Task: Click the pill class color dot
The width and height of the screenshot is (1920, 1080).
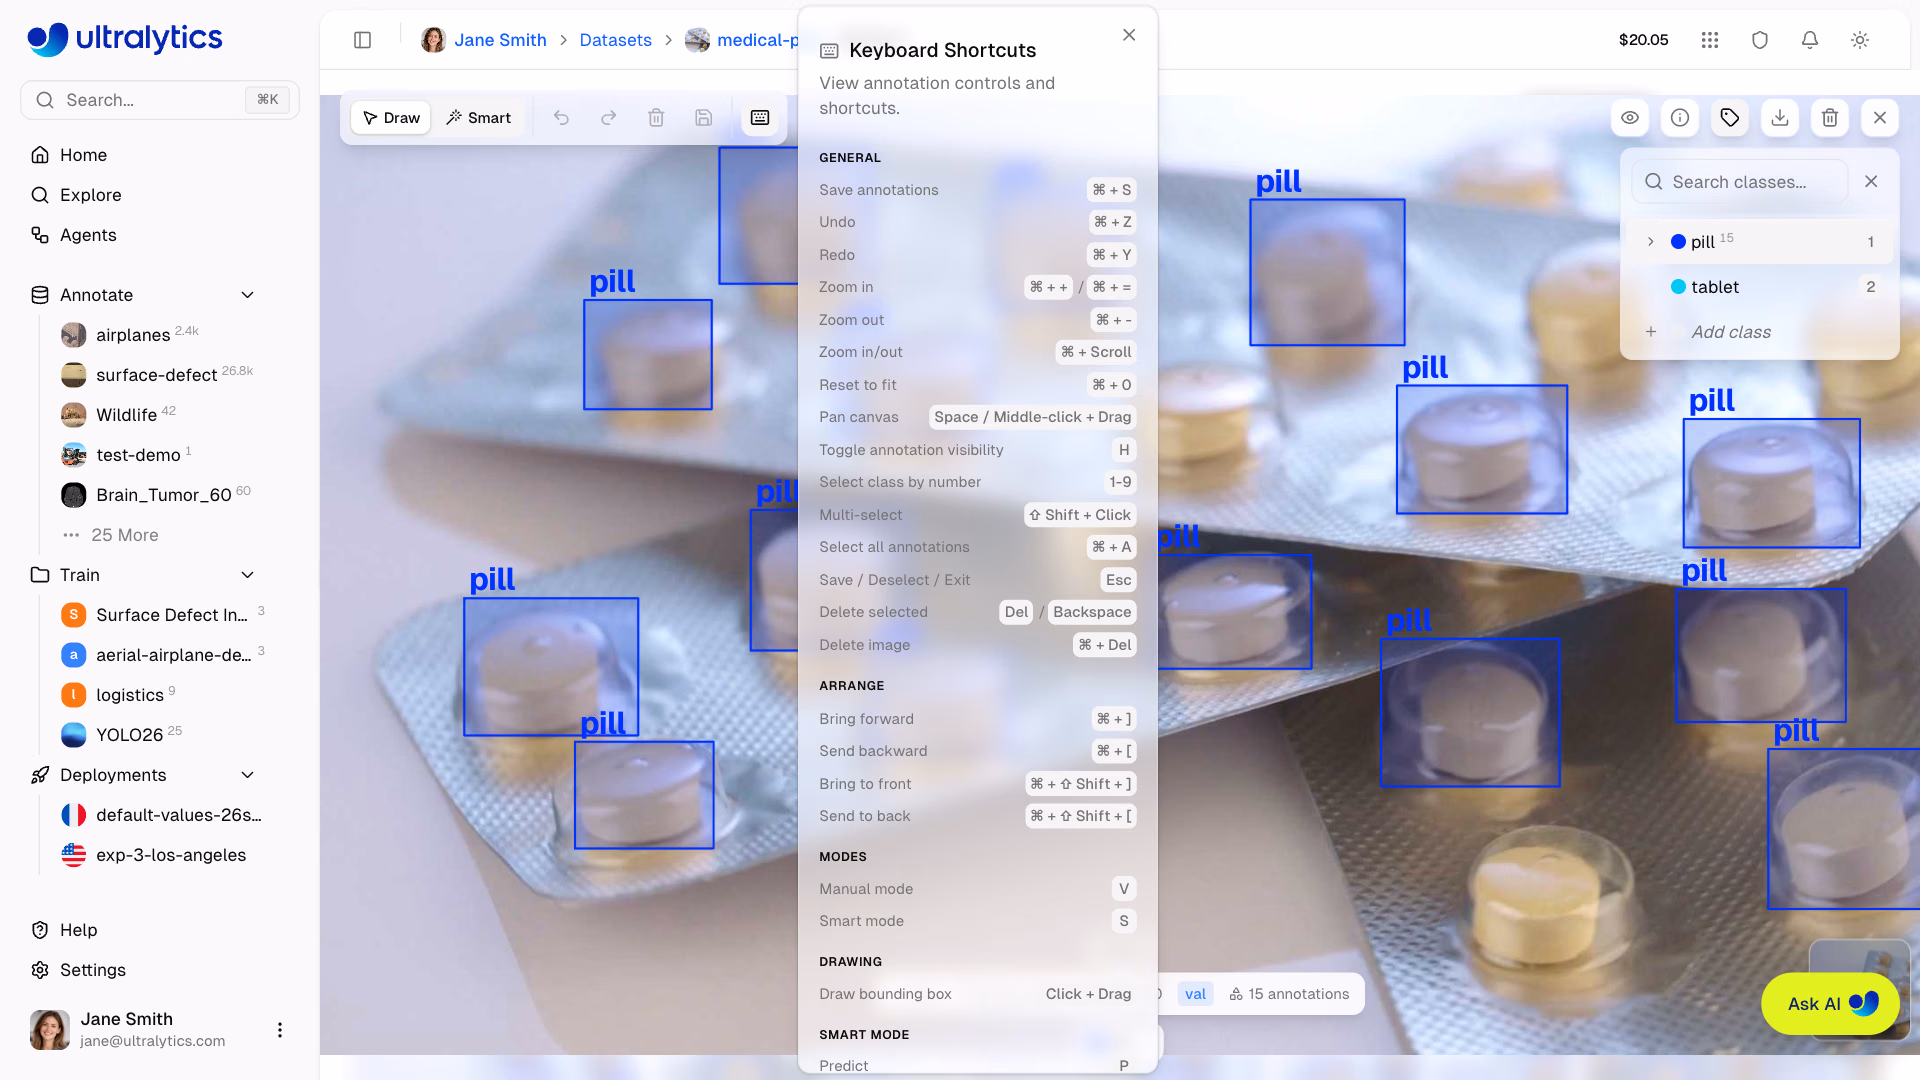Action: (x=1679, y=242)
